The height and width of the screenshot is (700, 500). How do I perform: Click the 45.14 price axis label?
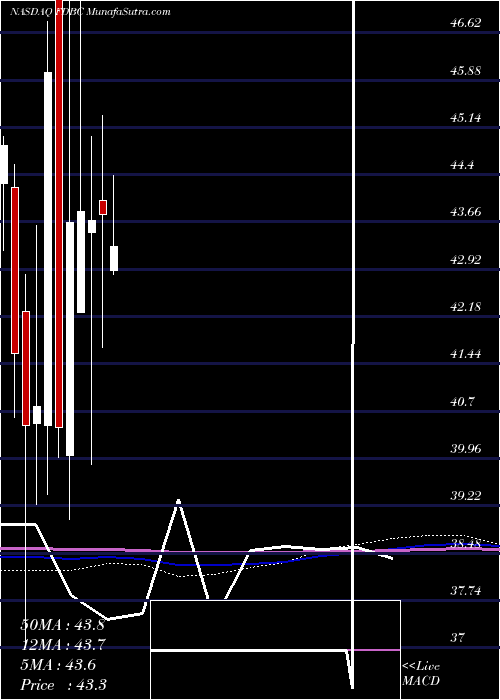point(466,118)
